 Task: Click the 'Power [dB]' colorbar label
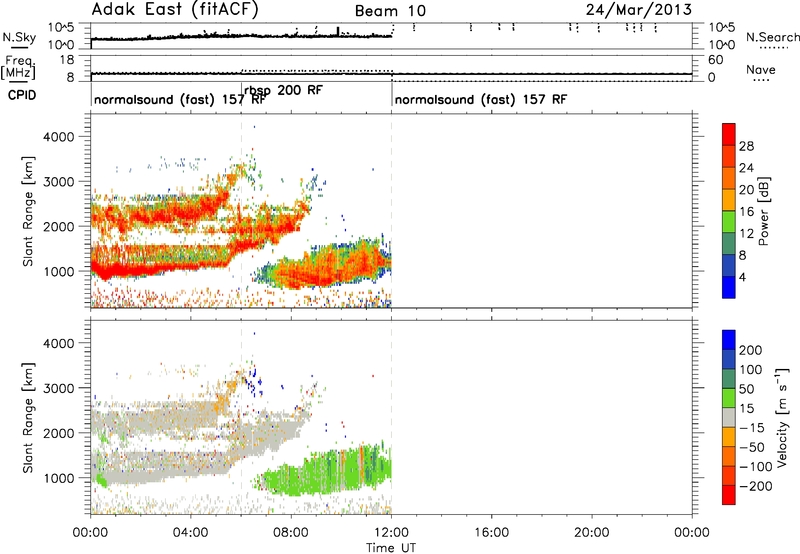[764, 211]
